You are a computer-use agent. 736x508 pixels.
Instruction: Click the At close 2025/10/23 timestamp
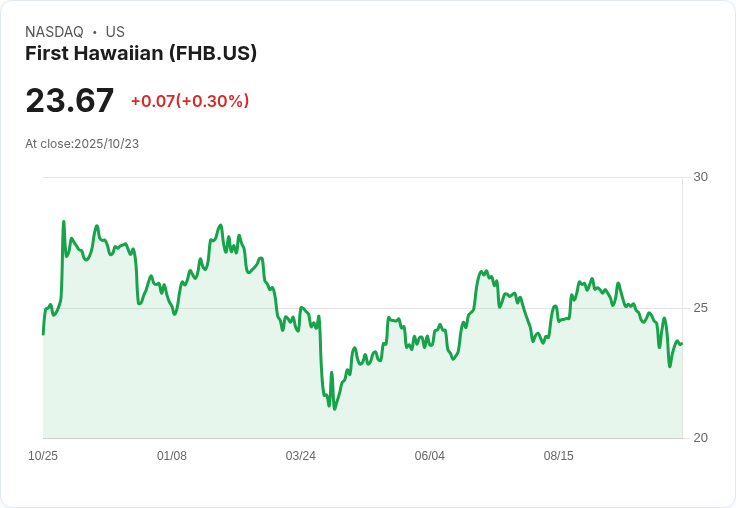coord(82,144)
